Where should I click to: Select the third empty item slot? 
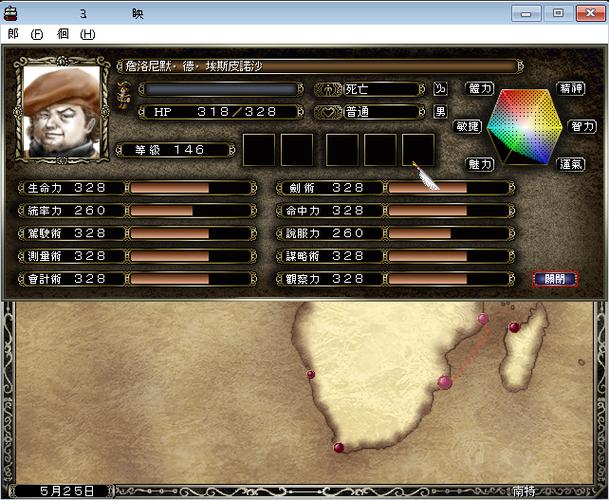[x=342, y=150]
